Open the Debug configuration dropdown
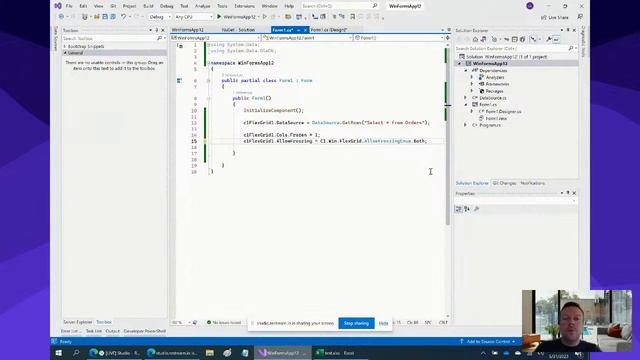This screenshot has width=640, height=360. point(160,17)
